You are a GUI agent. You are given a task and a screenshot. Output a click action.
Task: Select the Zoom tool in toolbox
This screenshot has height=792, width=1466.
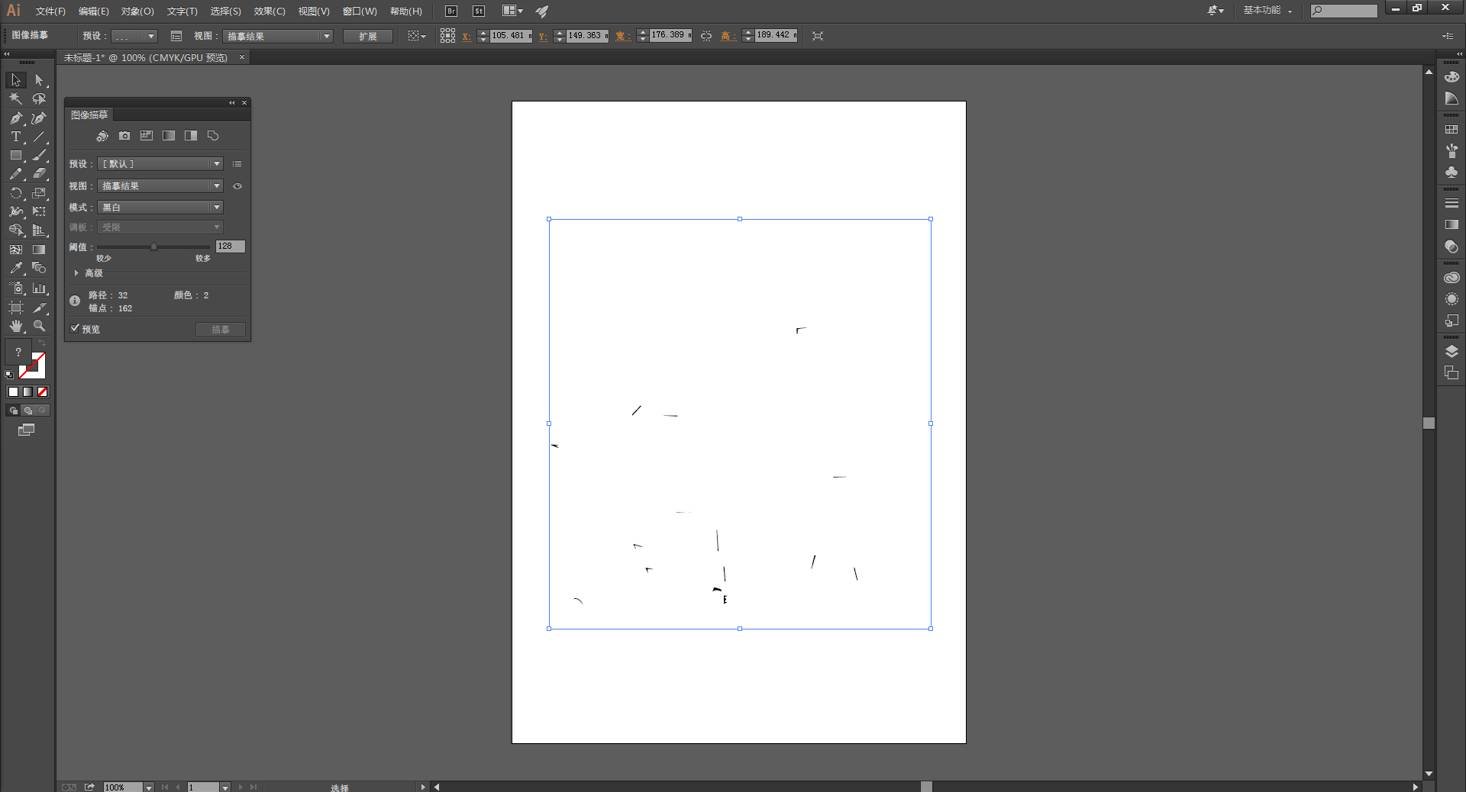(39, 326)
